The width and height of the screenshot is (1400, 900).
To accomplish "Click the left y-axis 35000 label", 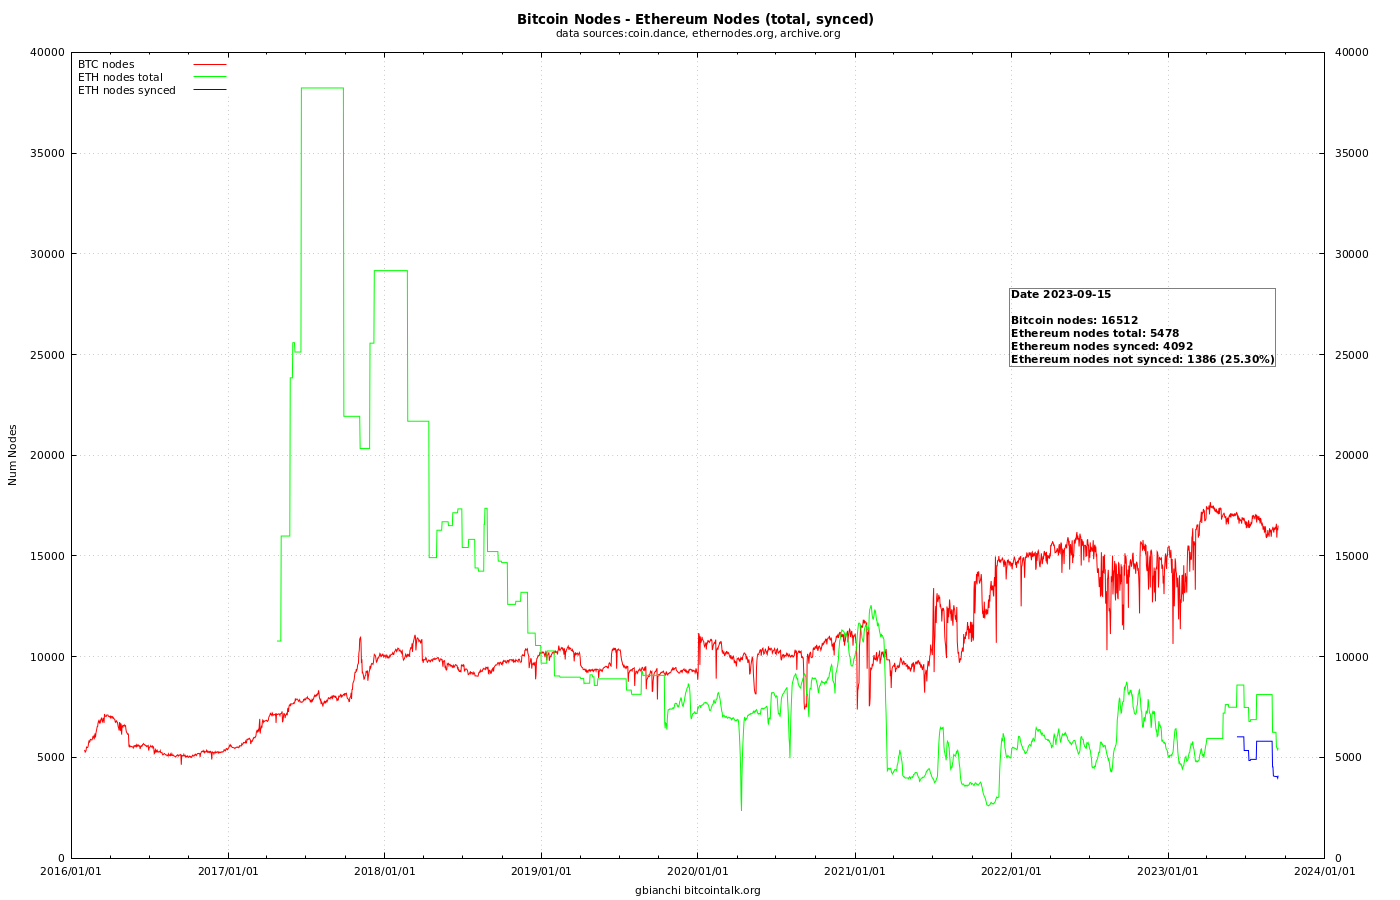I will point(48,153).
